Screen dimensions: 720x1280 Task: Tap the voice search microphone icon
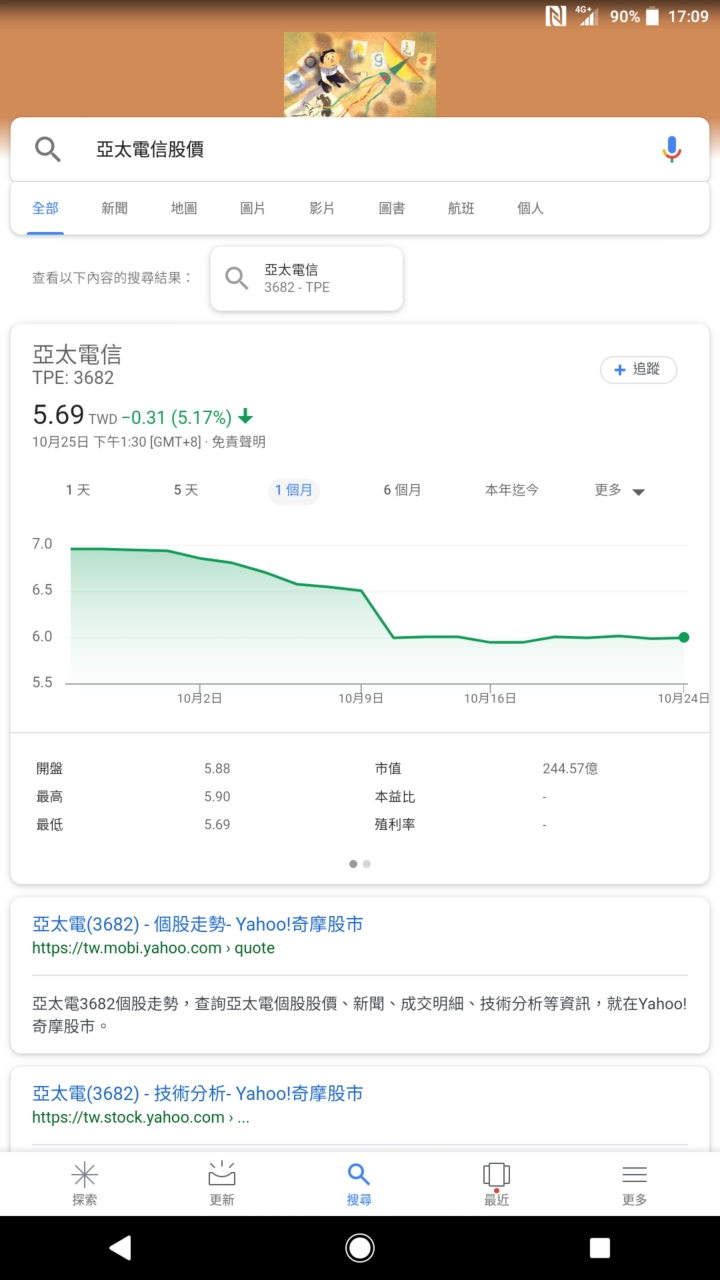672,149
